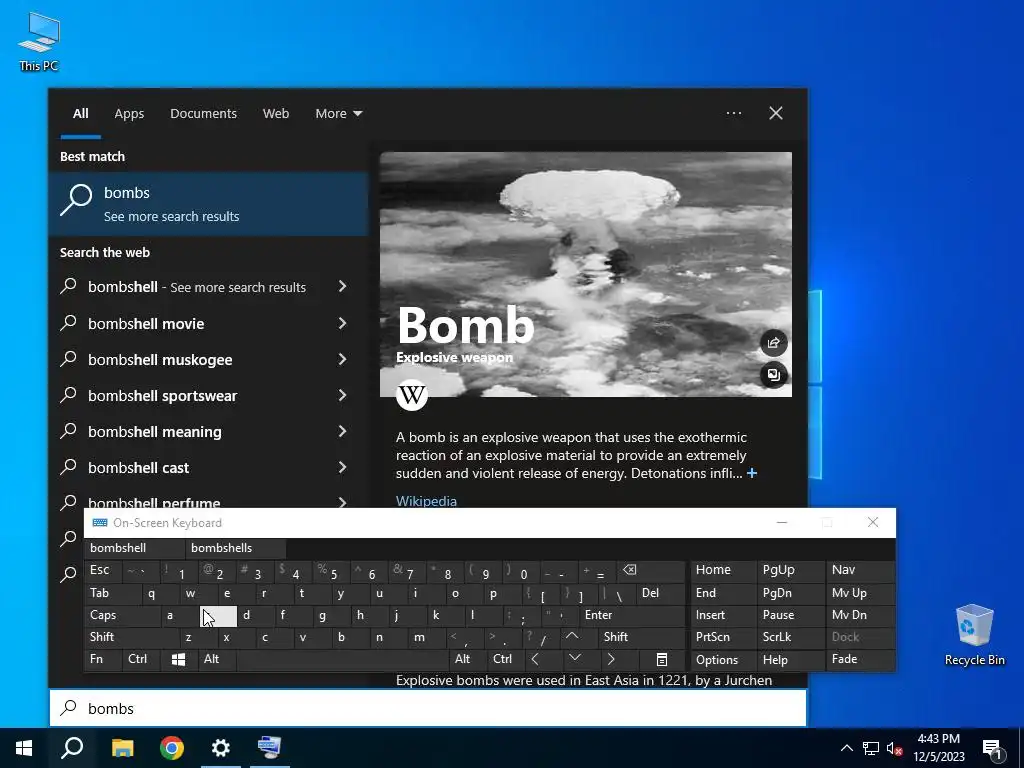
Task: Open the notification center icon
Action: 991,749
